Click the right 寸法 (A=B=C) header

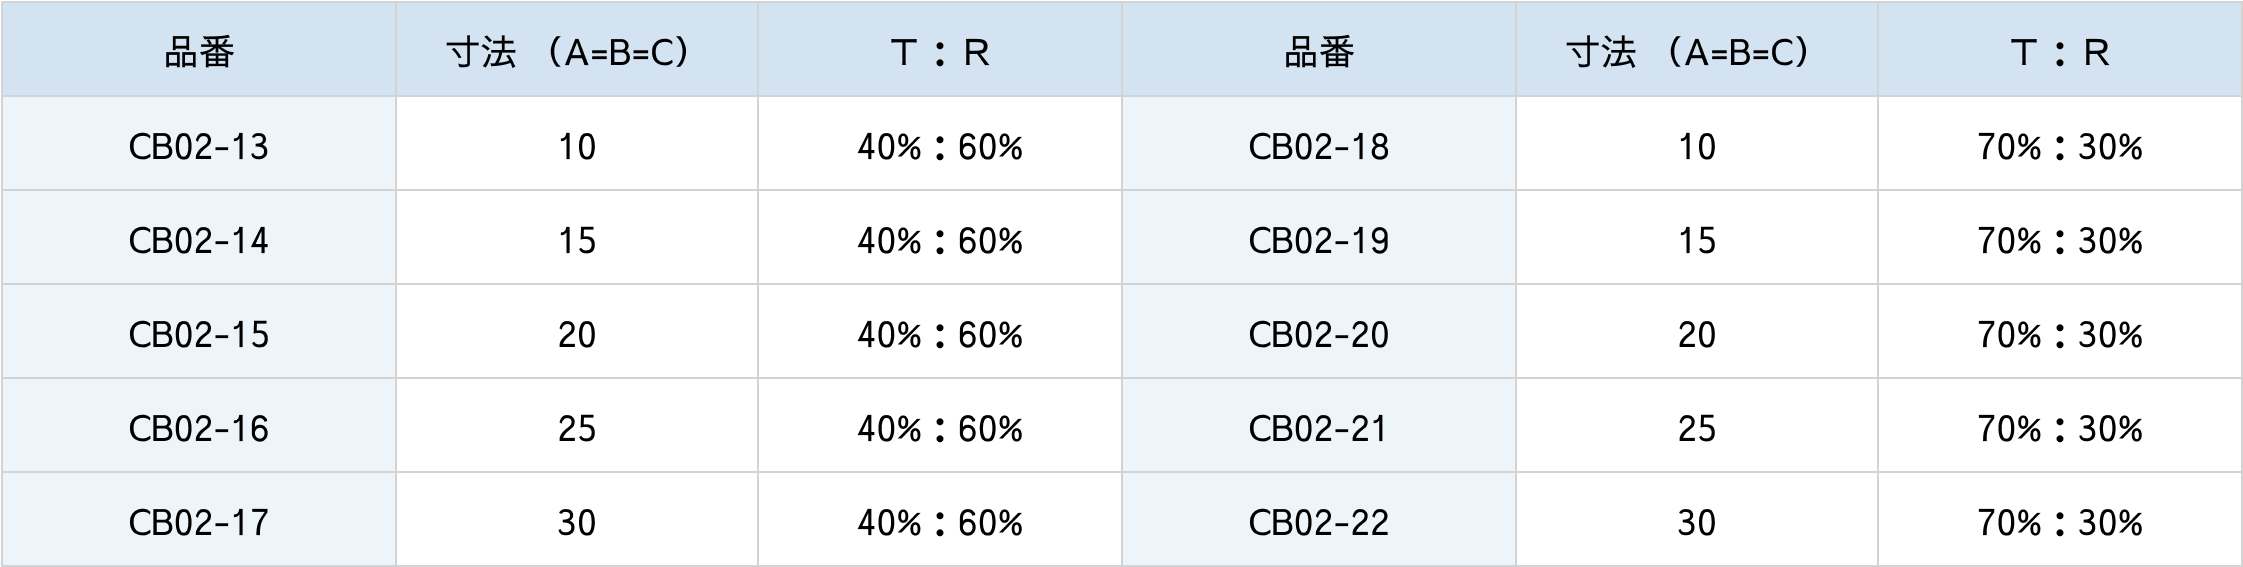pos(1696,52)
